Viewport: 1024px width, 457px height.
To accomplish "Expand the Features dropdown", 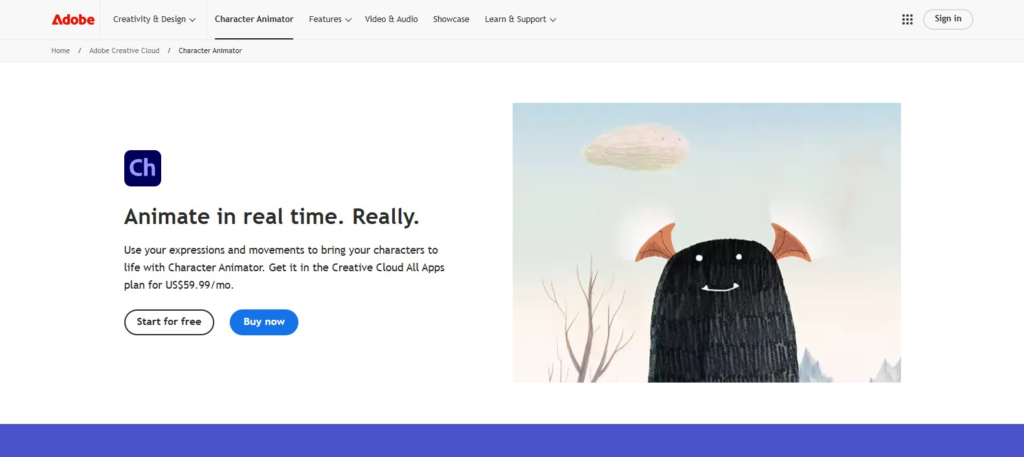I will click(330, 20).
